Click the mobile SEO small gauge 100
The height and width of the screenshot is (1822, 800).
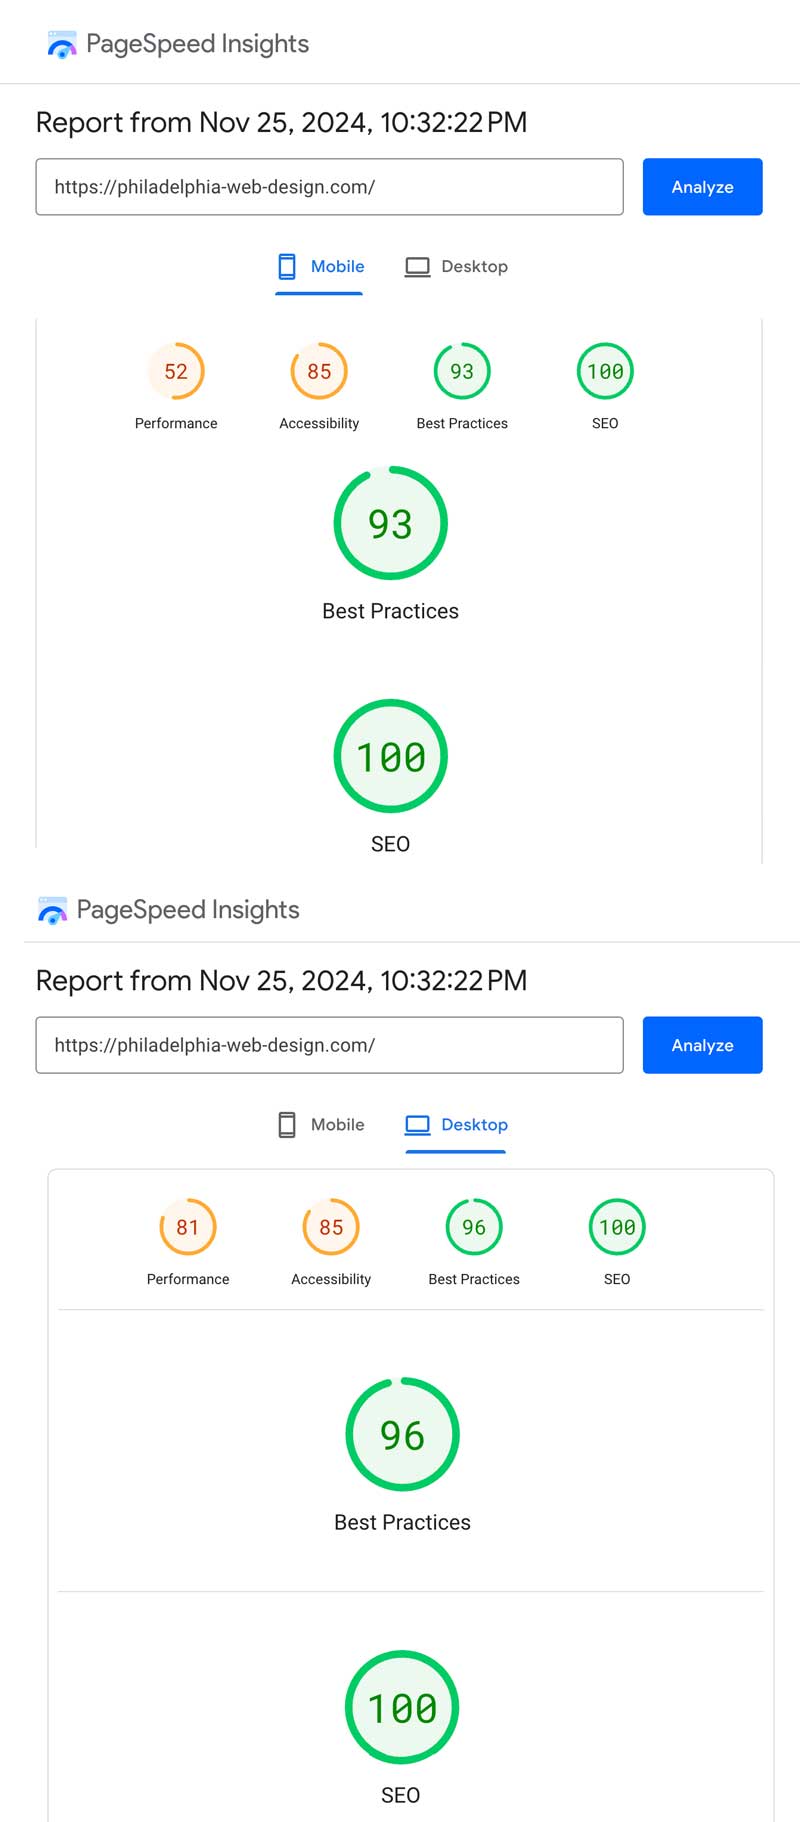tap(605, 372)
